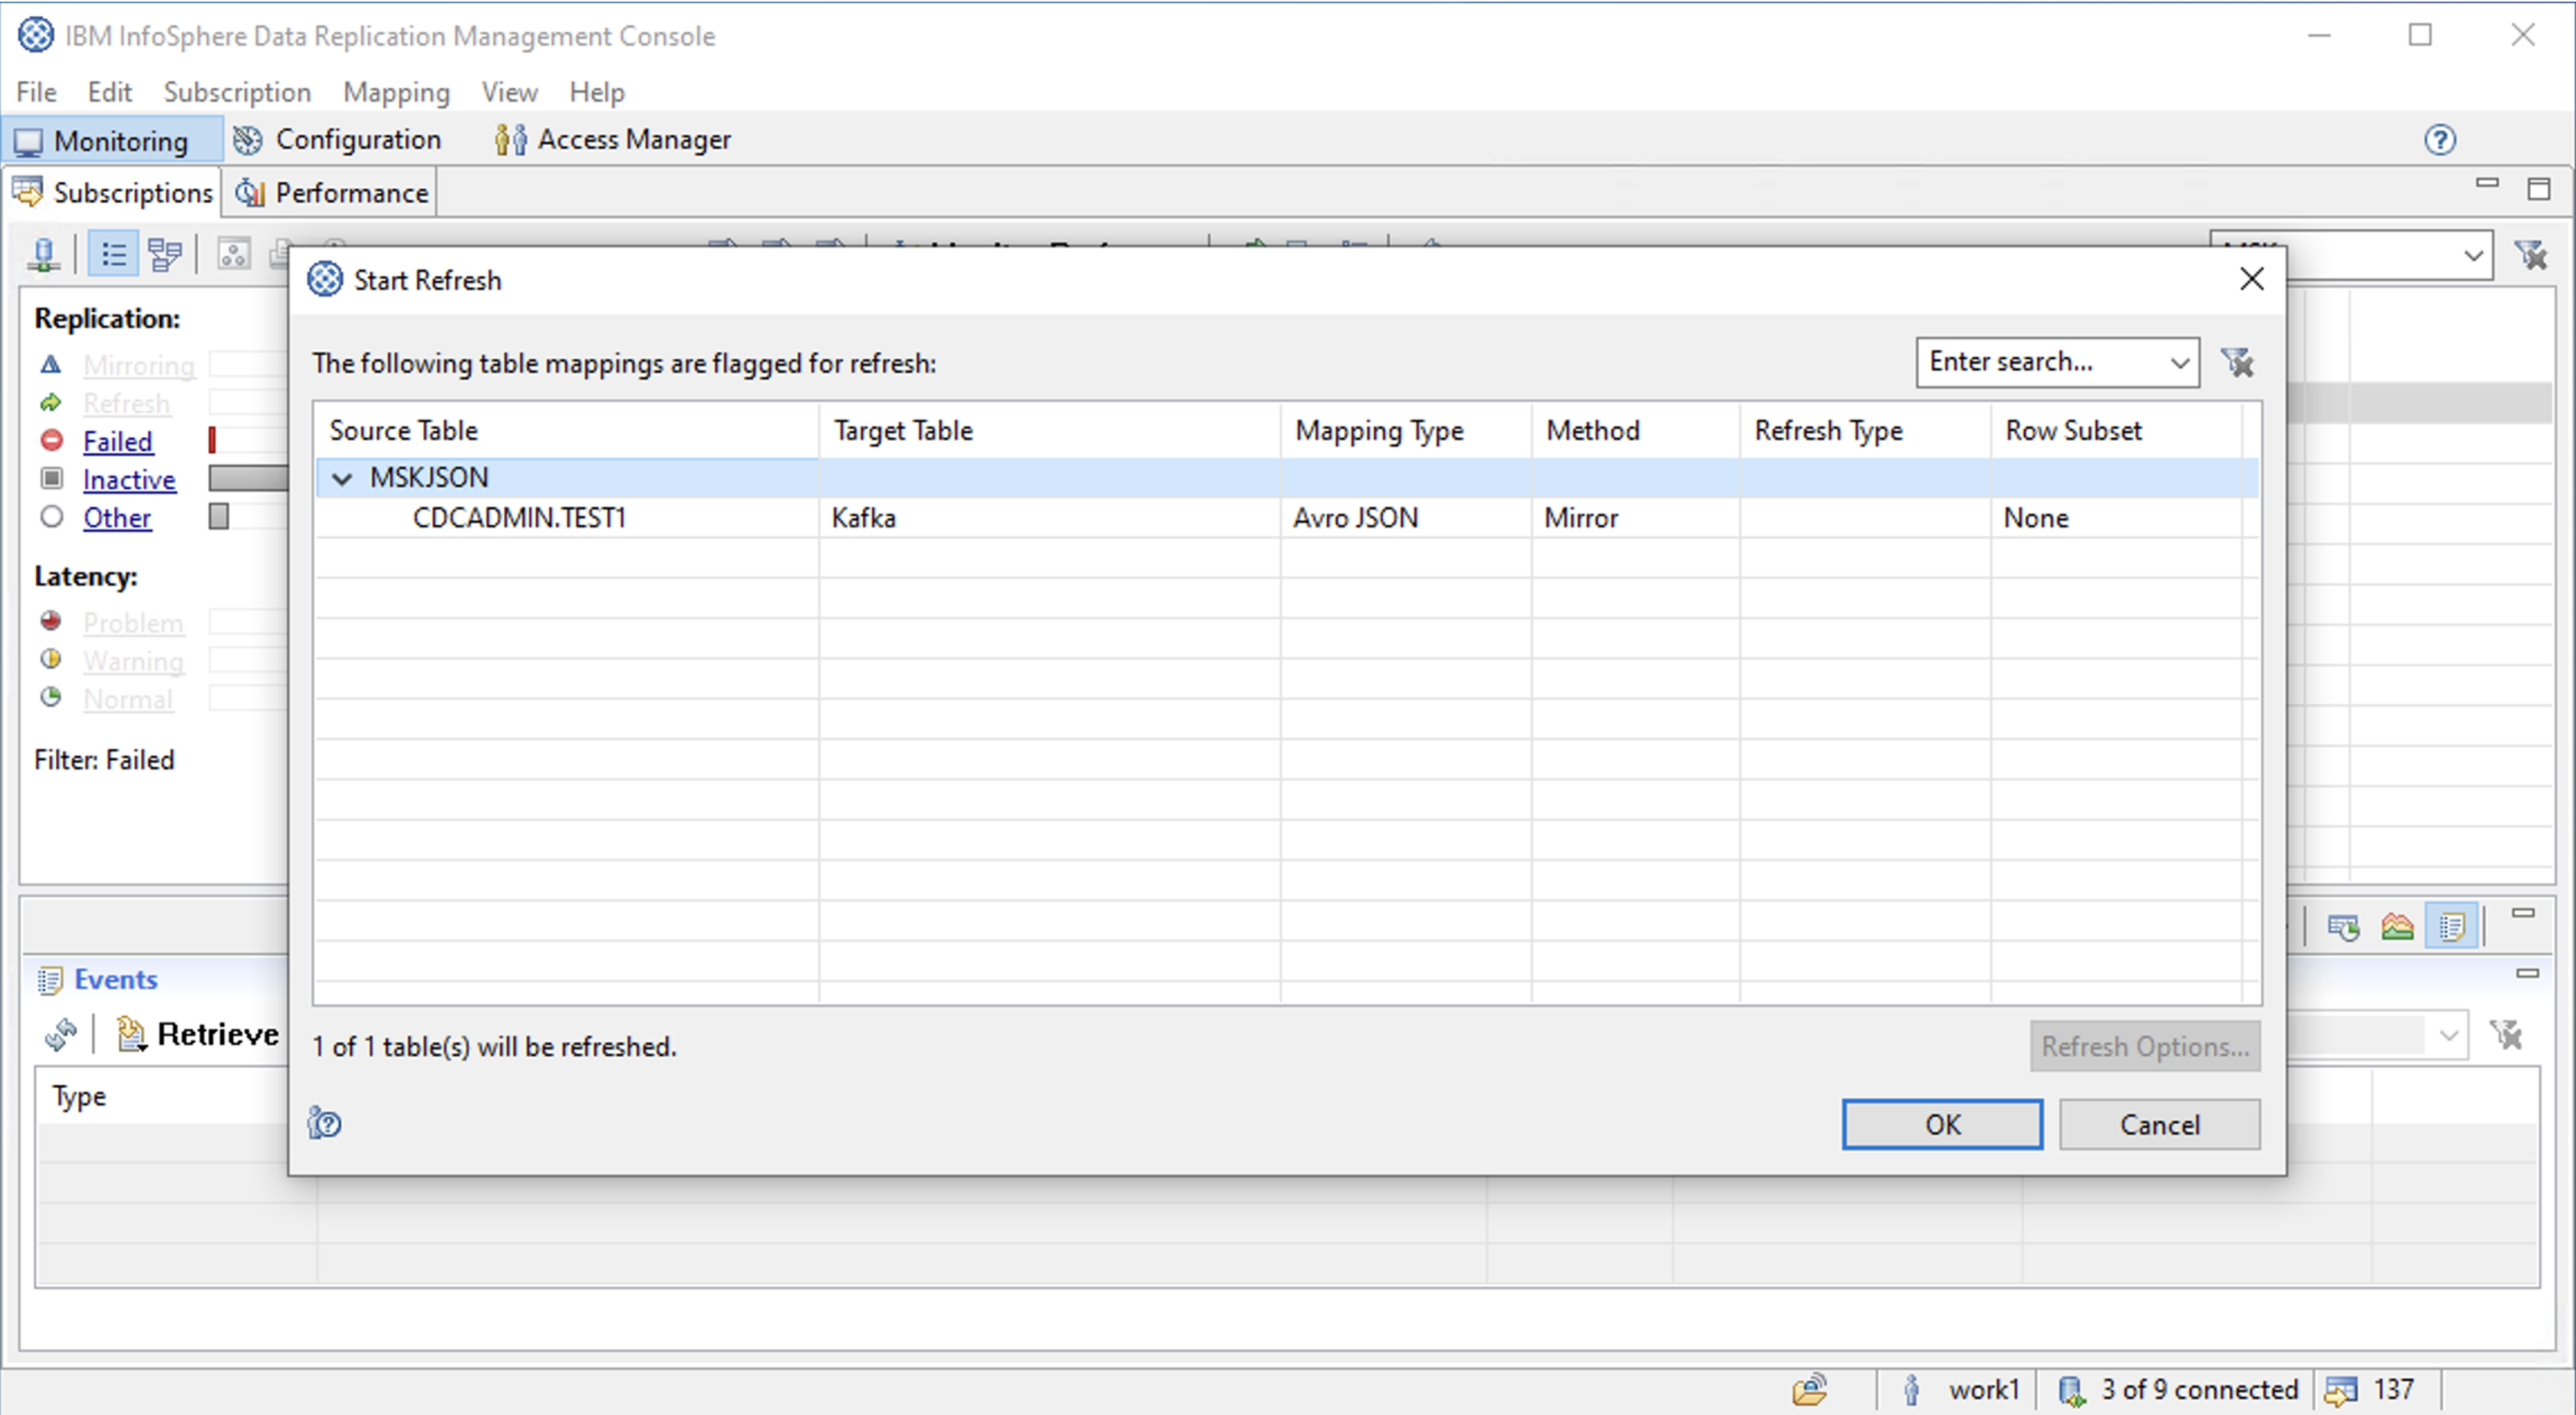Click the datastore connect icon in Subscriptions toolbar
The height and width of the screenshot is (1415, 2576).
pos(44,254)
